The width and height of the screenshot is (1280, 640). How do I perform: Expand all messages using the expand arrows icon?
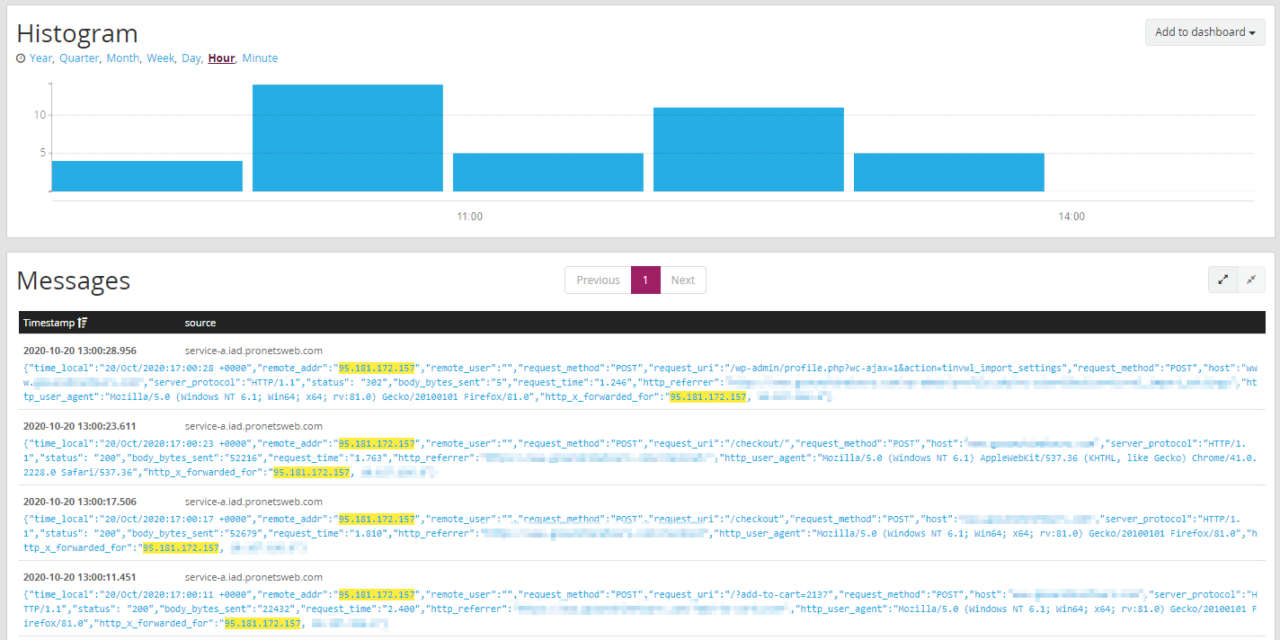(1223, 281)
